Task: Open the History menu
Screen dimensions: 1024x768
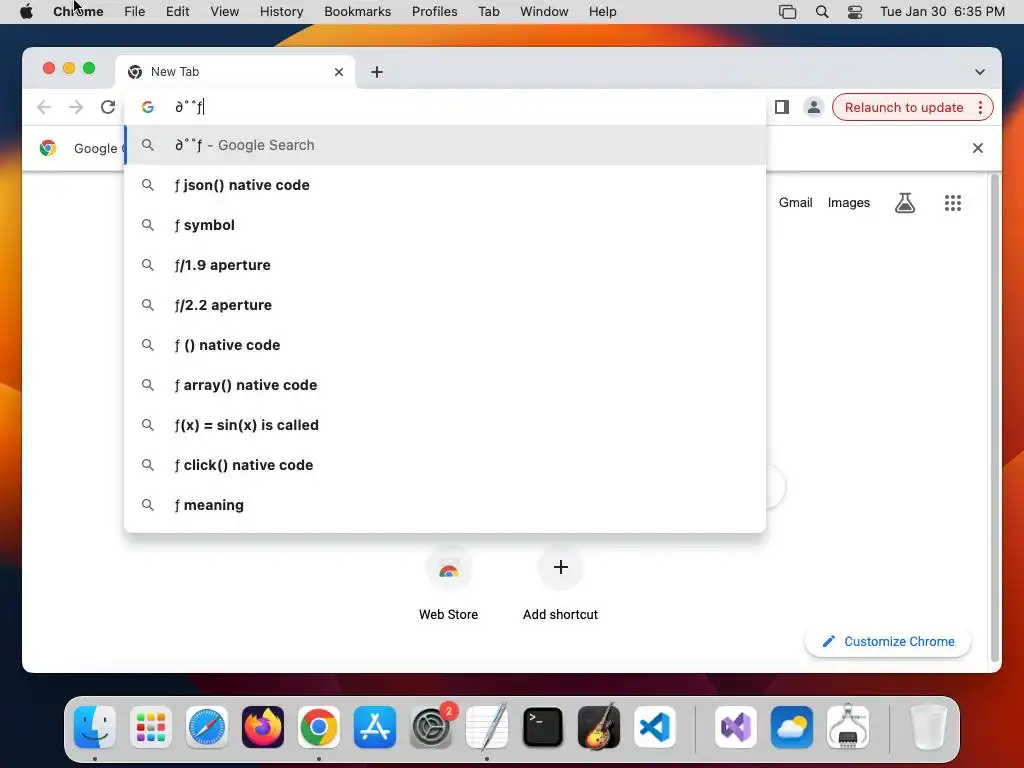Action: tap(281, 12)
